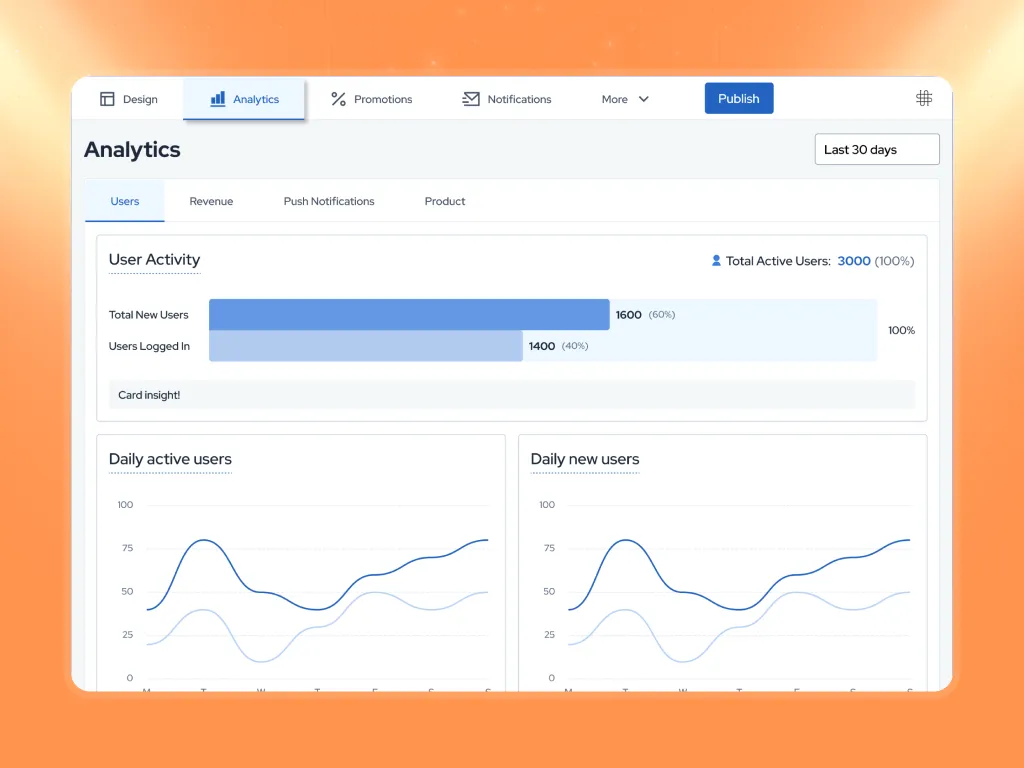Go to the Promotions tab label

(383, 99)
